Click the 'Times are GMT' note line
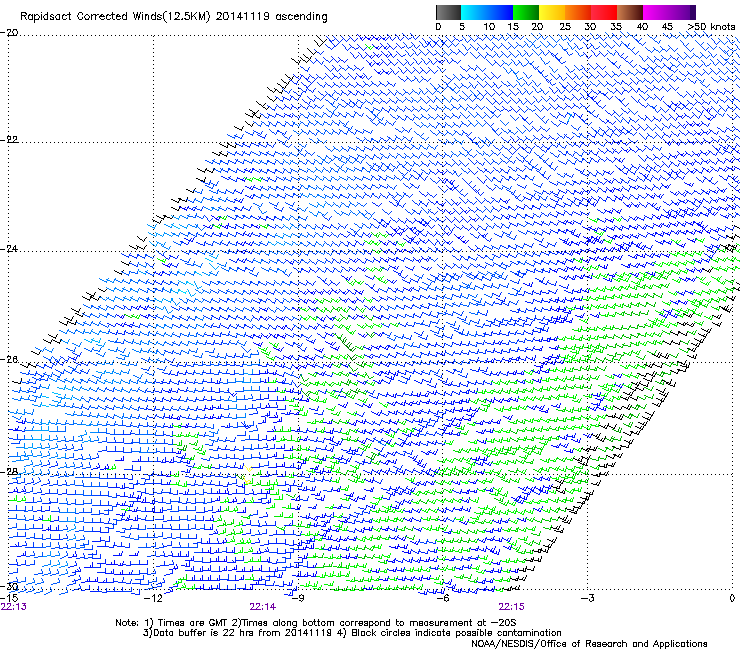The height and width of the screenshot is (650, 740). point(316,623)
